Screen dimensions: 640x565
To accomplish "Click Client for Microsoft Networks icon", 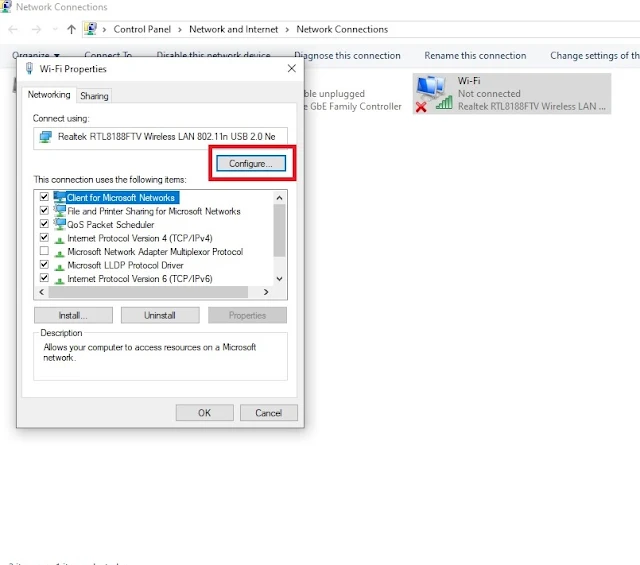I will click(x=60, y=197).
